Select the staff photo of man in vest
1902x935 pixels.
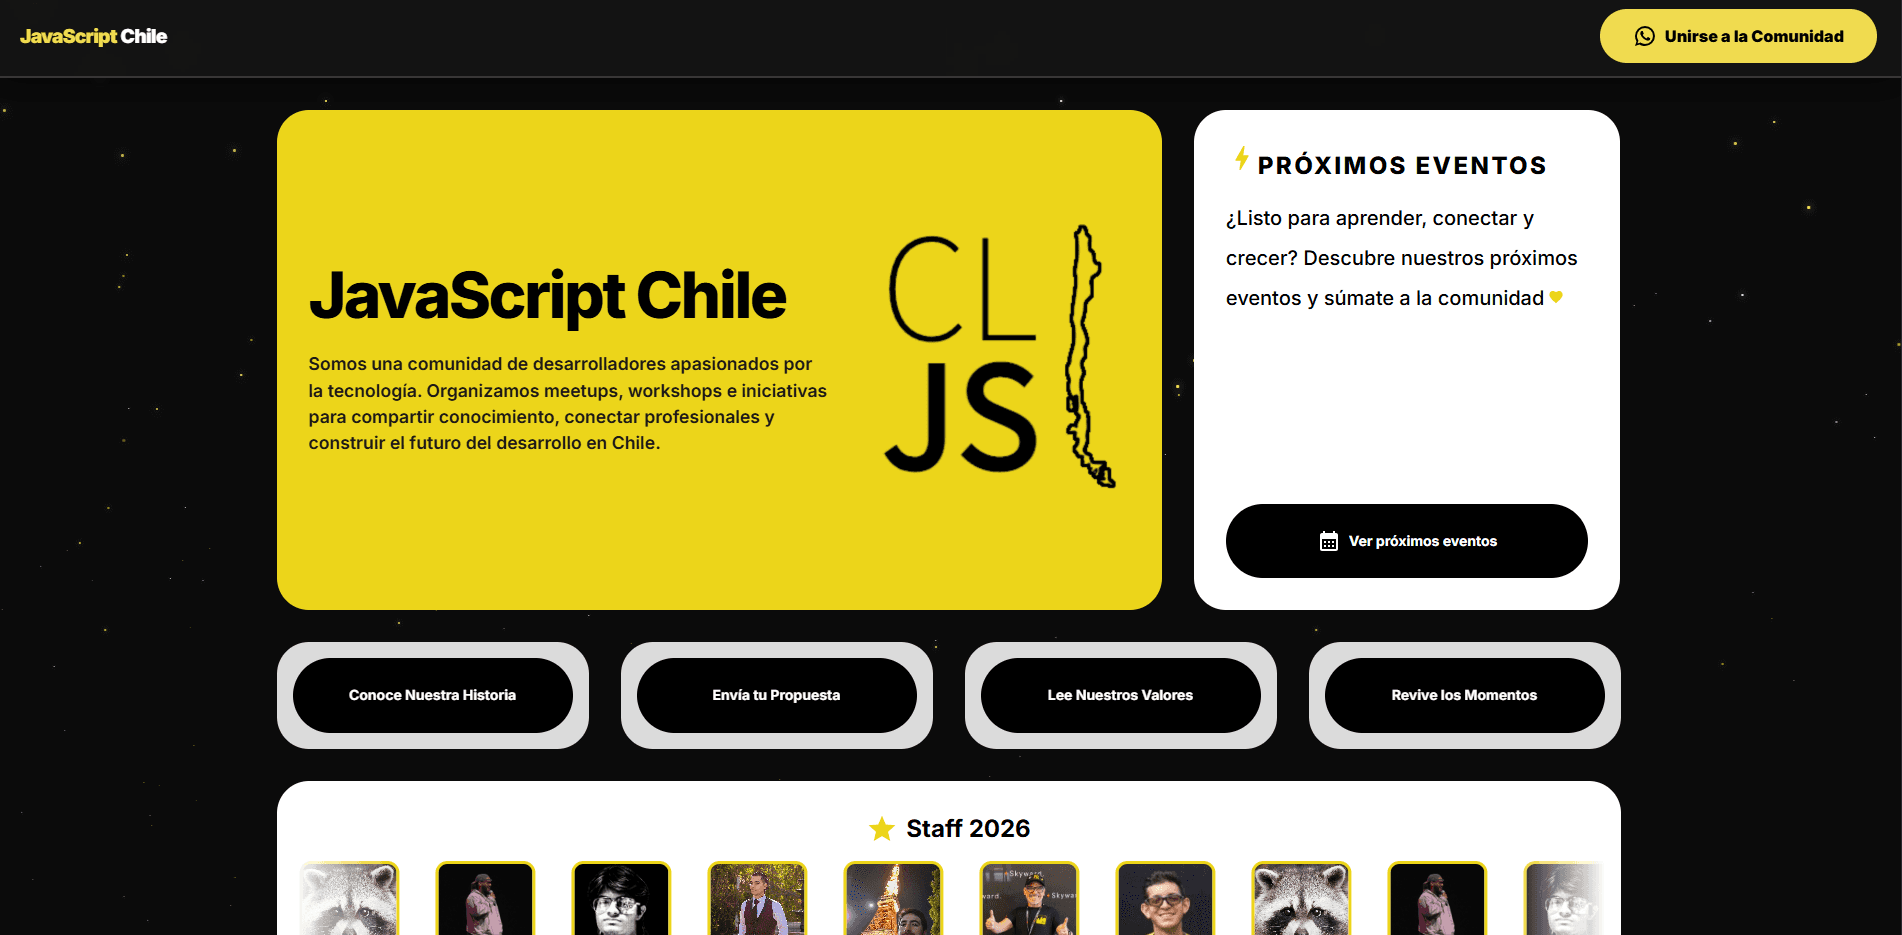click(x=757, y=898)
